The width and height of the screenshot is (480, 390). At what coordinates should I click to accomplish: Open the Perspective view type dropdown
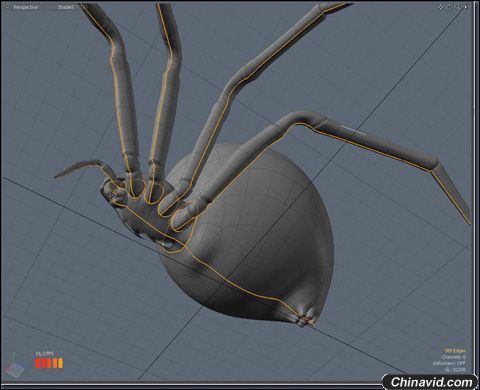pyautogui.click(x=26, y=7)
